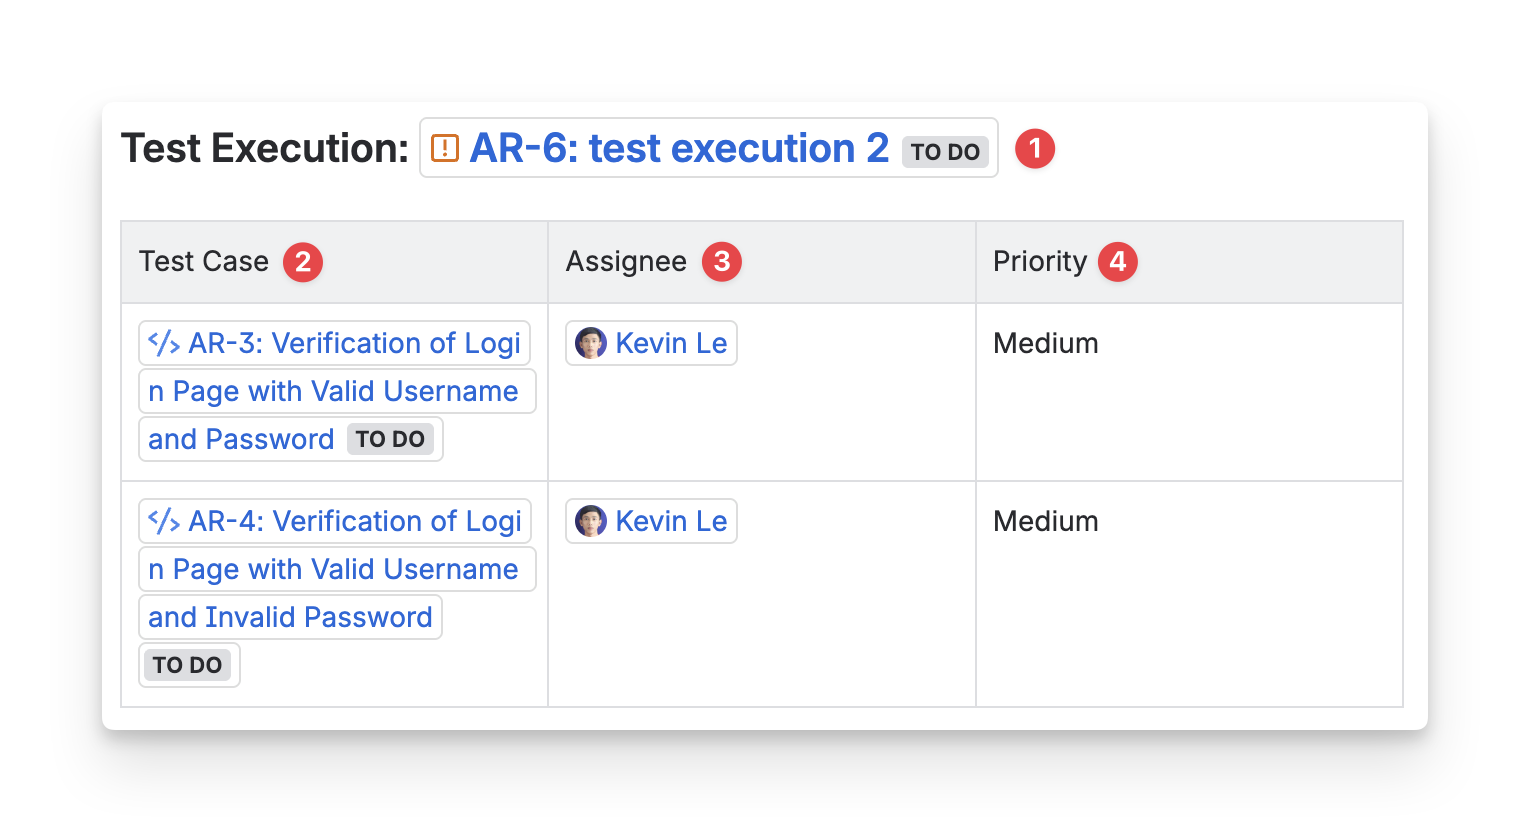Click red annotation marker number 2

point(303,262)
